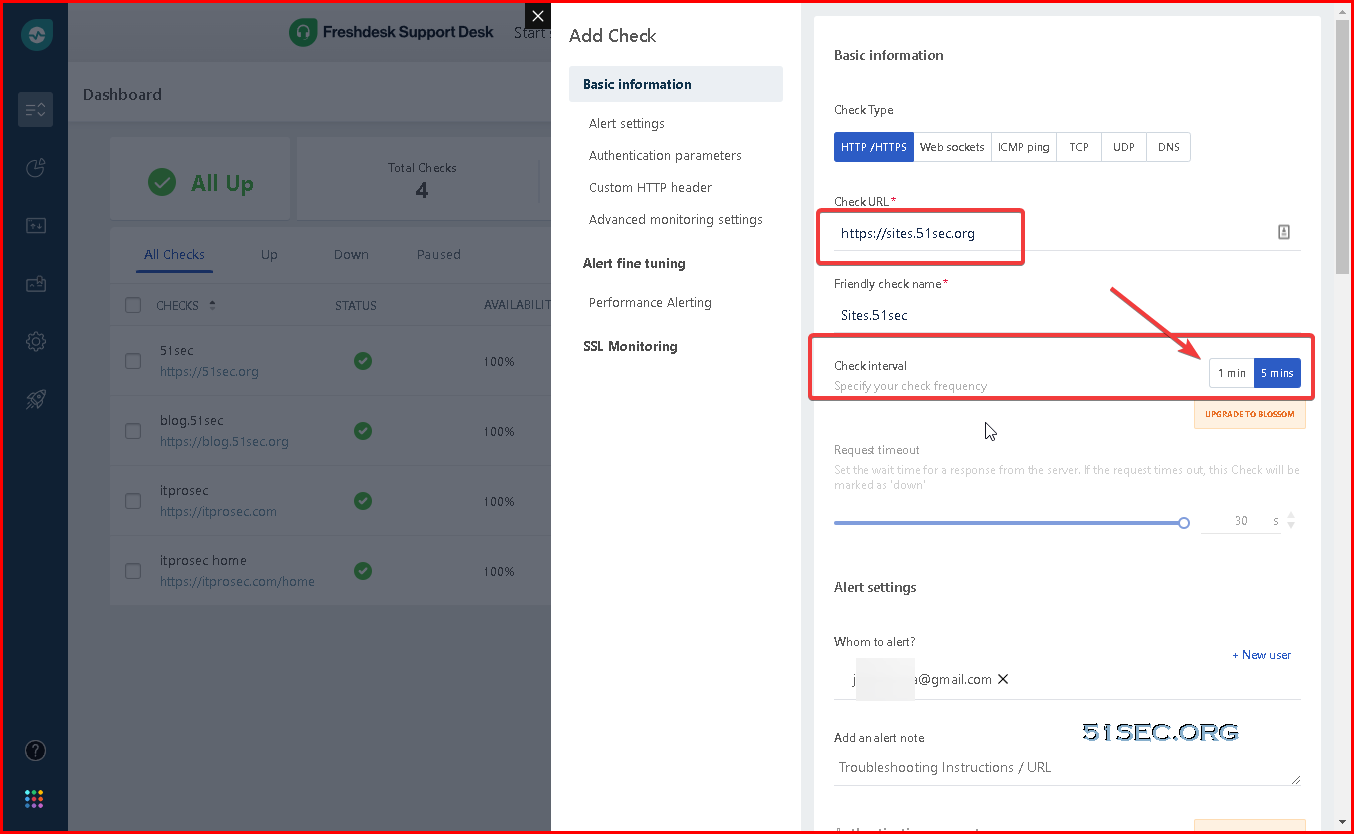Tick the checkbox for blog.51sec check
This screenshot has height=834, width=1354.
(133, 431)
